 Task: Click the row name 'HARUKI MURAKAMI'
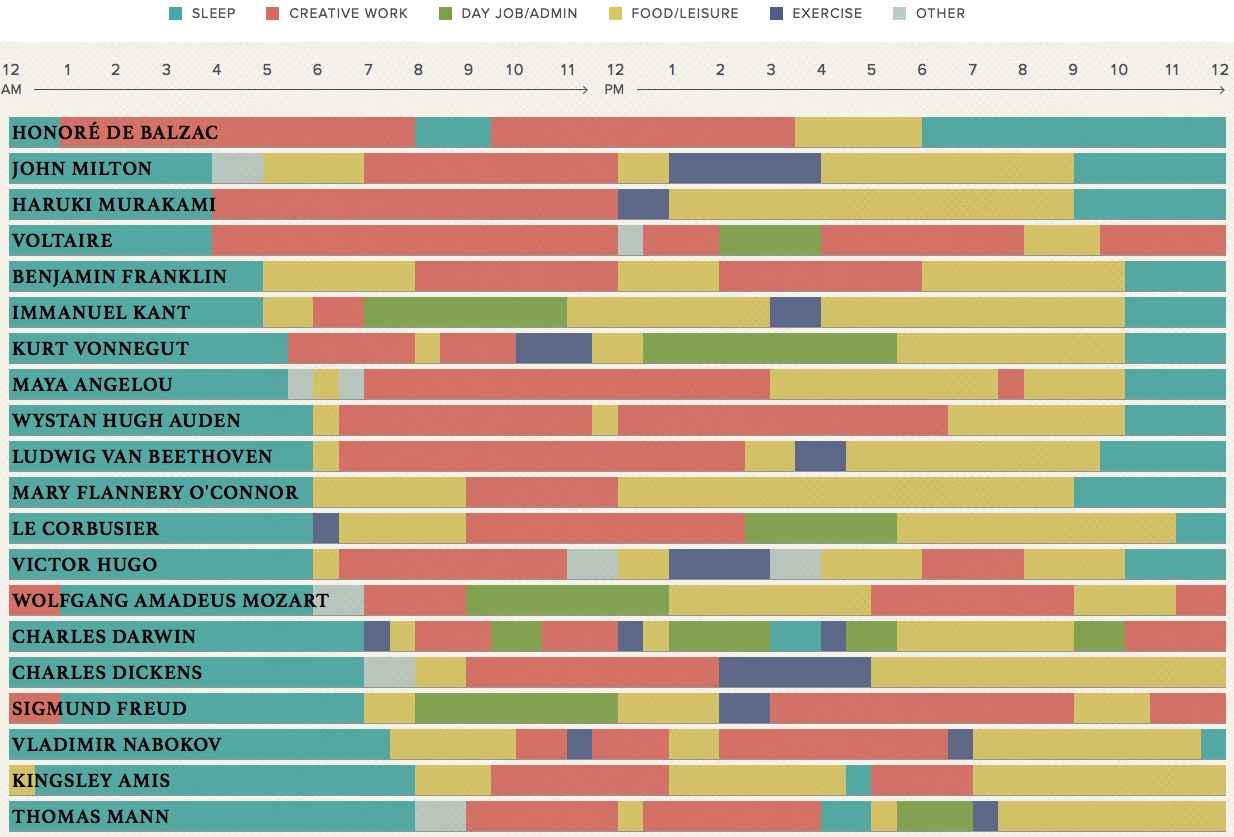tap(114, 204)
